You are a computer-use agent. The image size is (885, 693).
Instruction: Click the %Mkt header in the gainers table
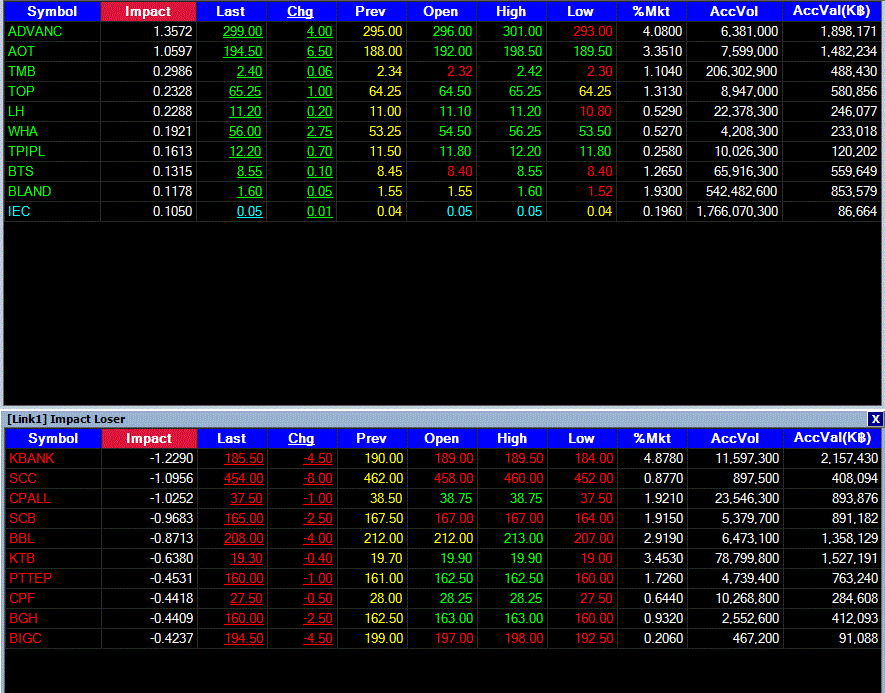[651, 11]
